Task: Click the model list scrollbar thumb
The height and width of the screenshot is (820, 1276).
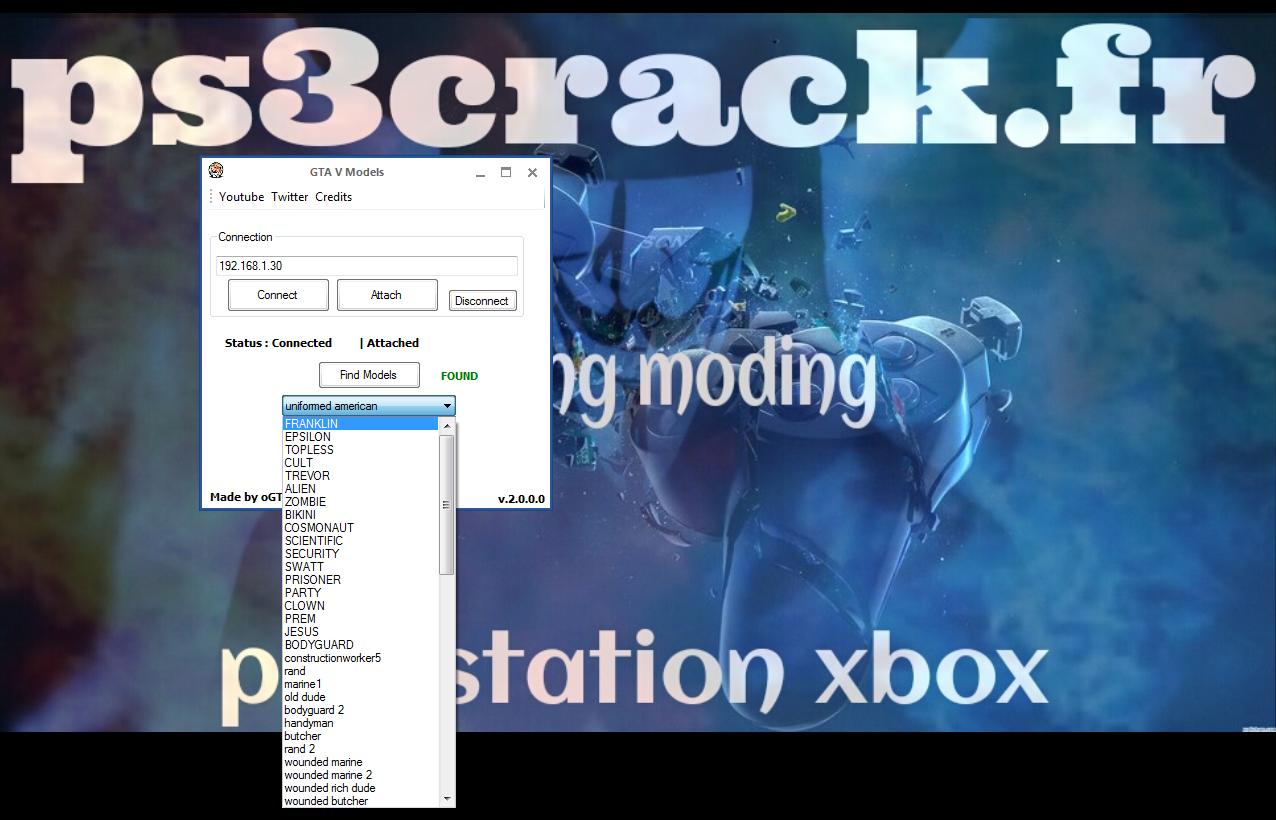Action: [447, 505]
